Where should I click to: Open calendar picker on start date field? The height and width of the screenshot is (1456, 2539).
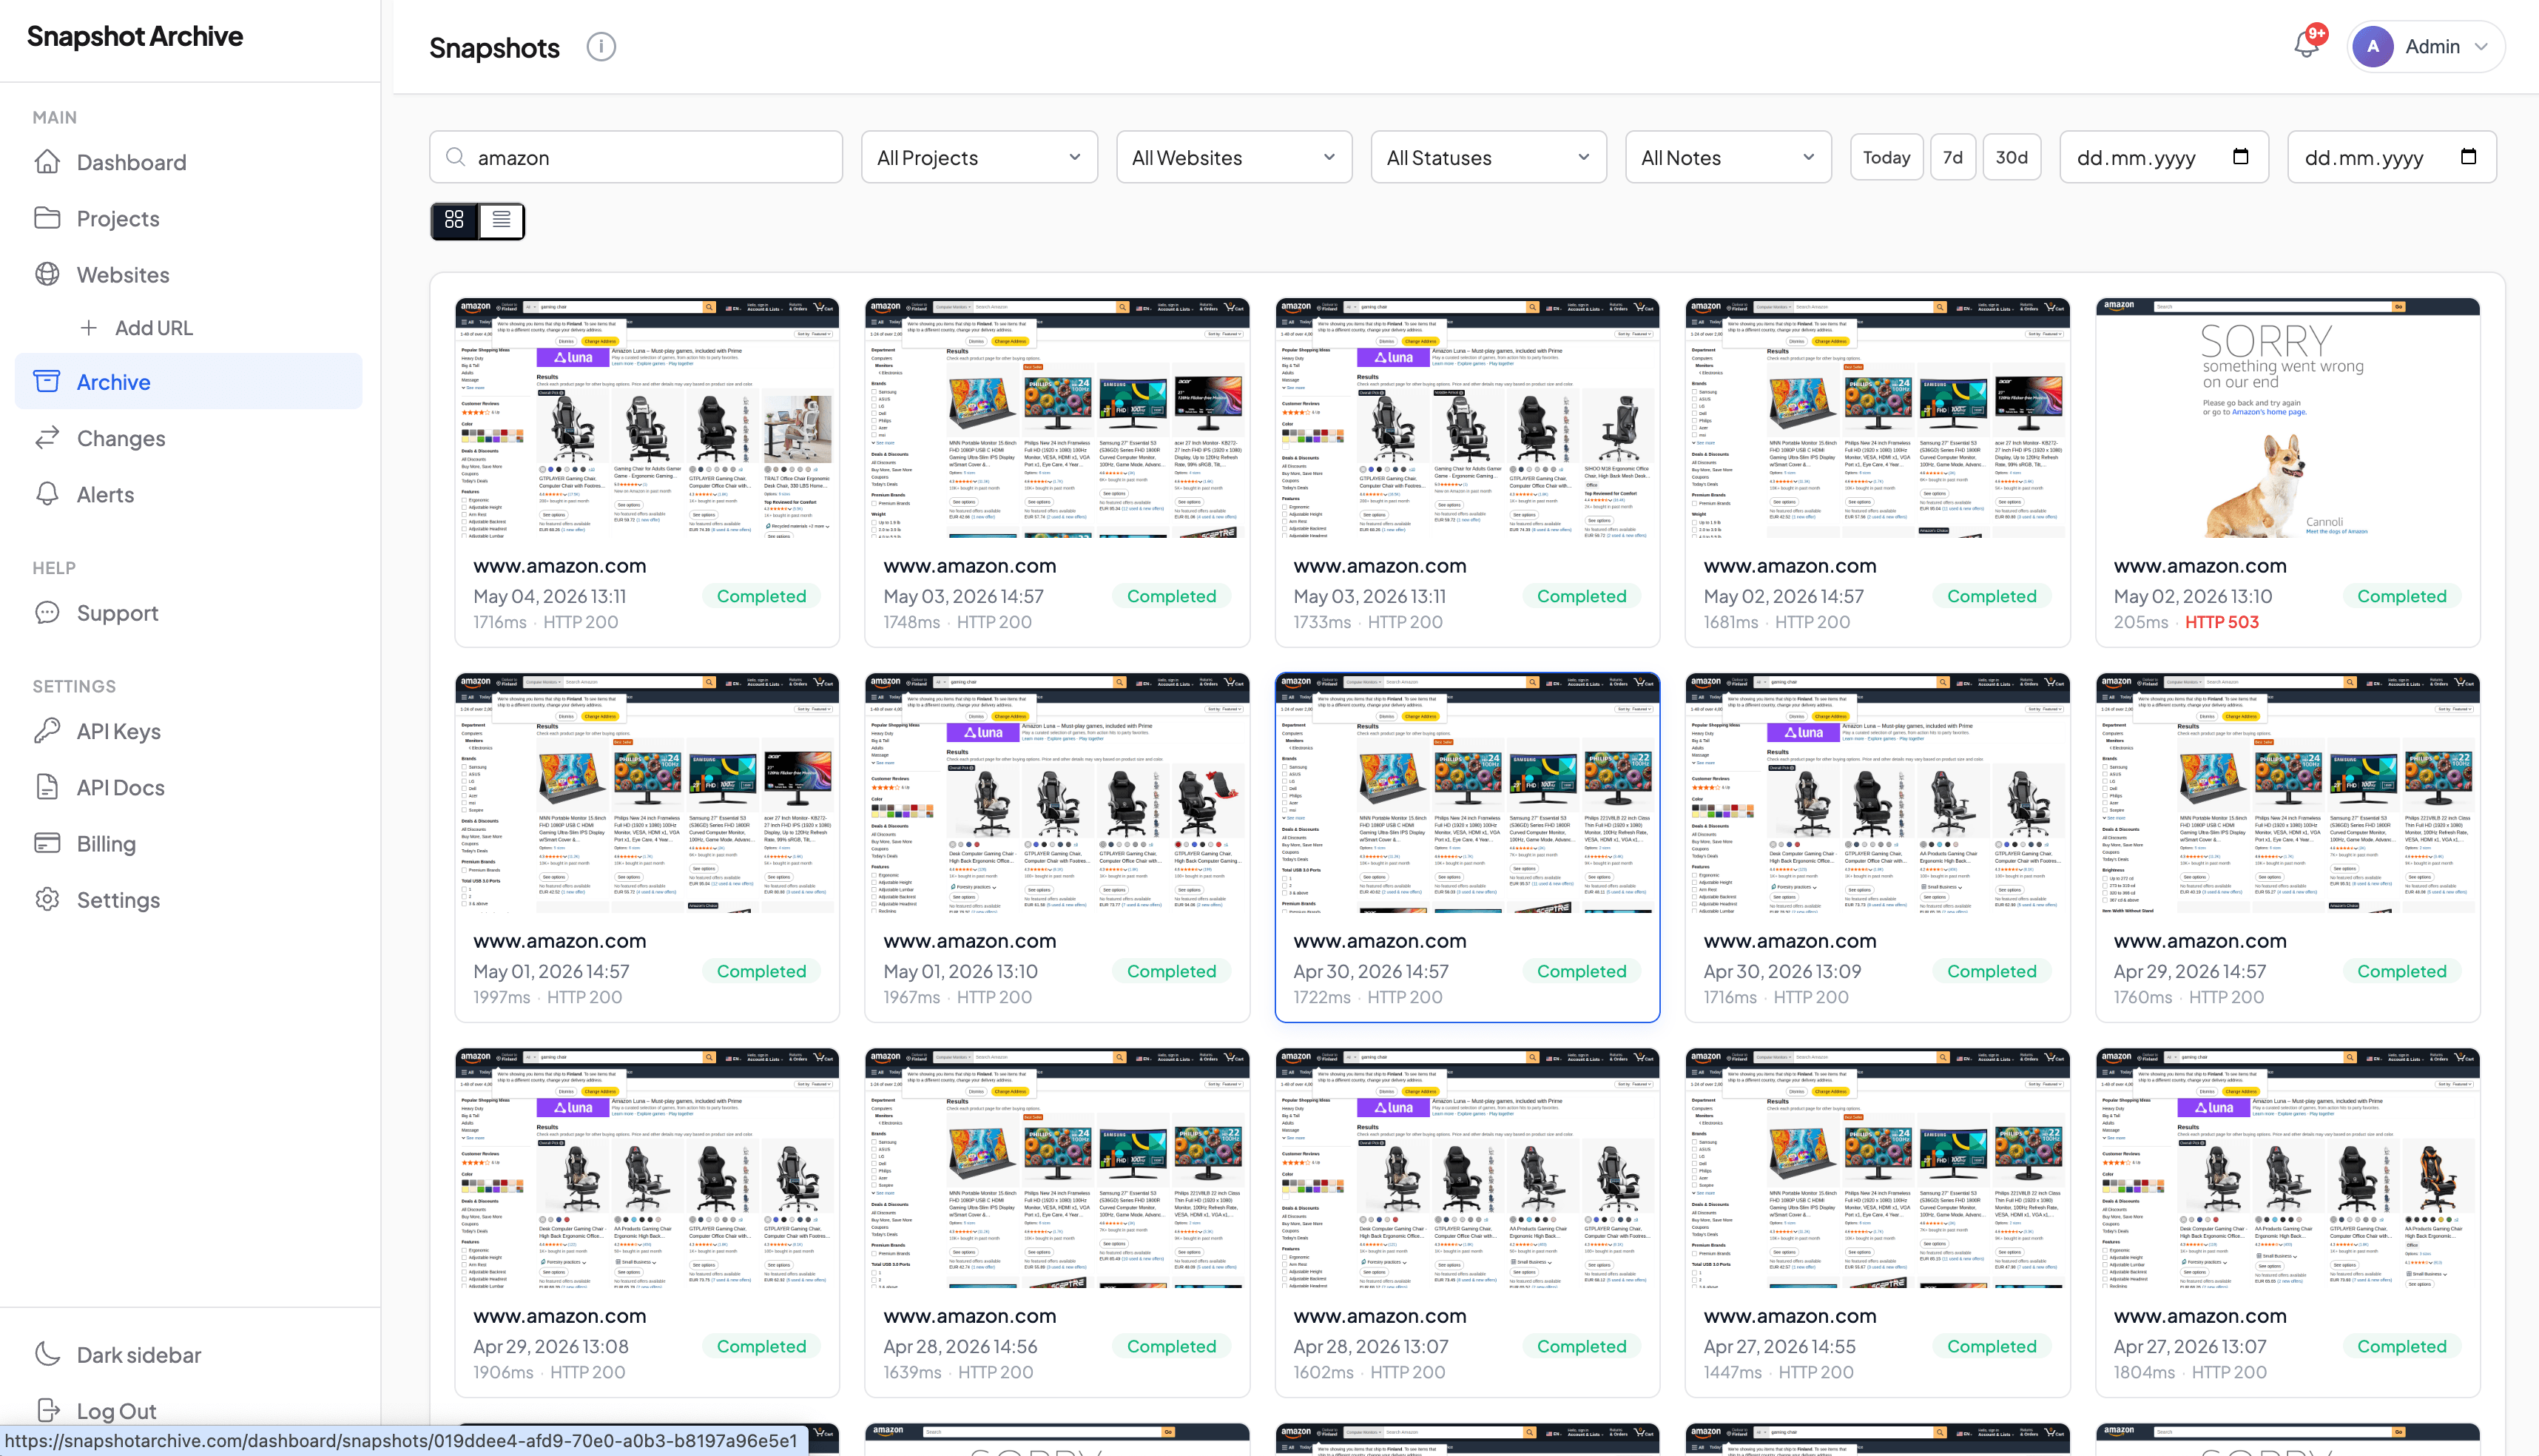[2241, 157]
